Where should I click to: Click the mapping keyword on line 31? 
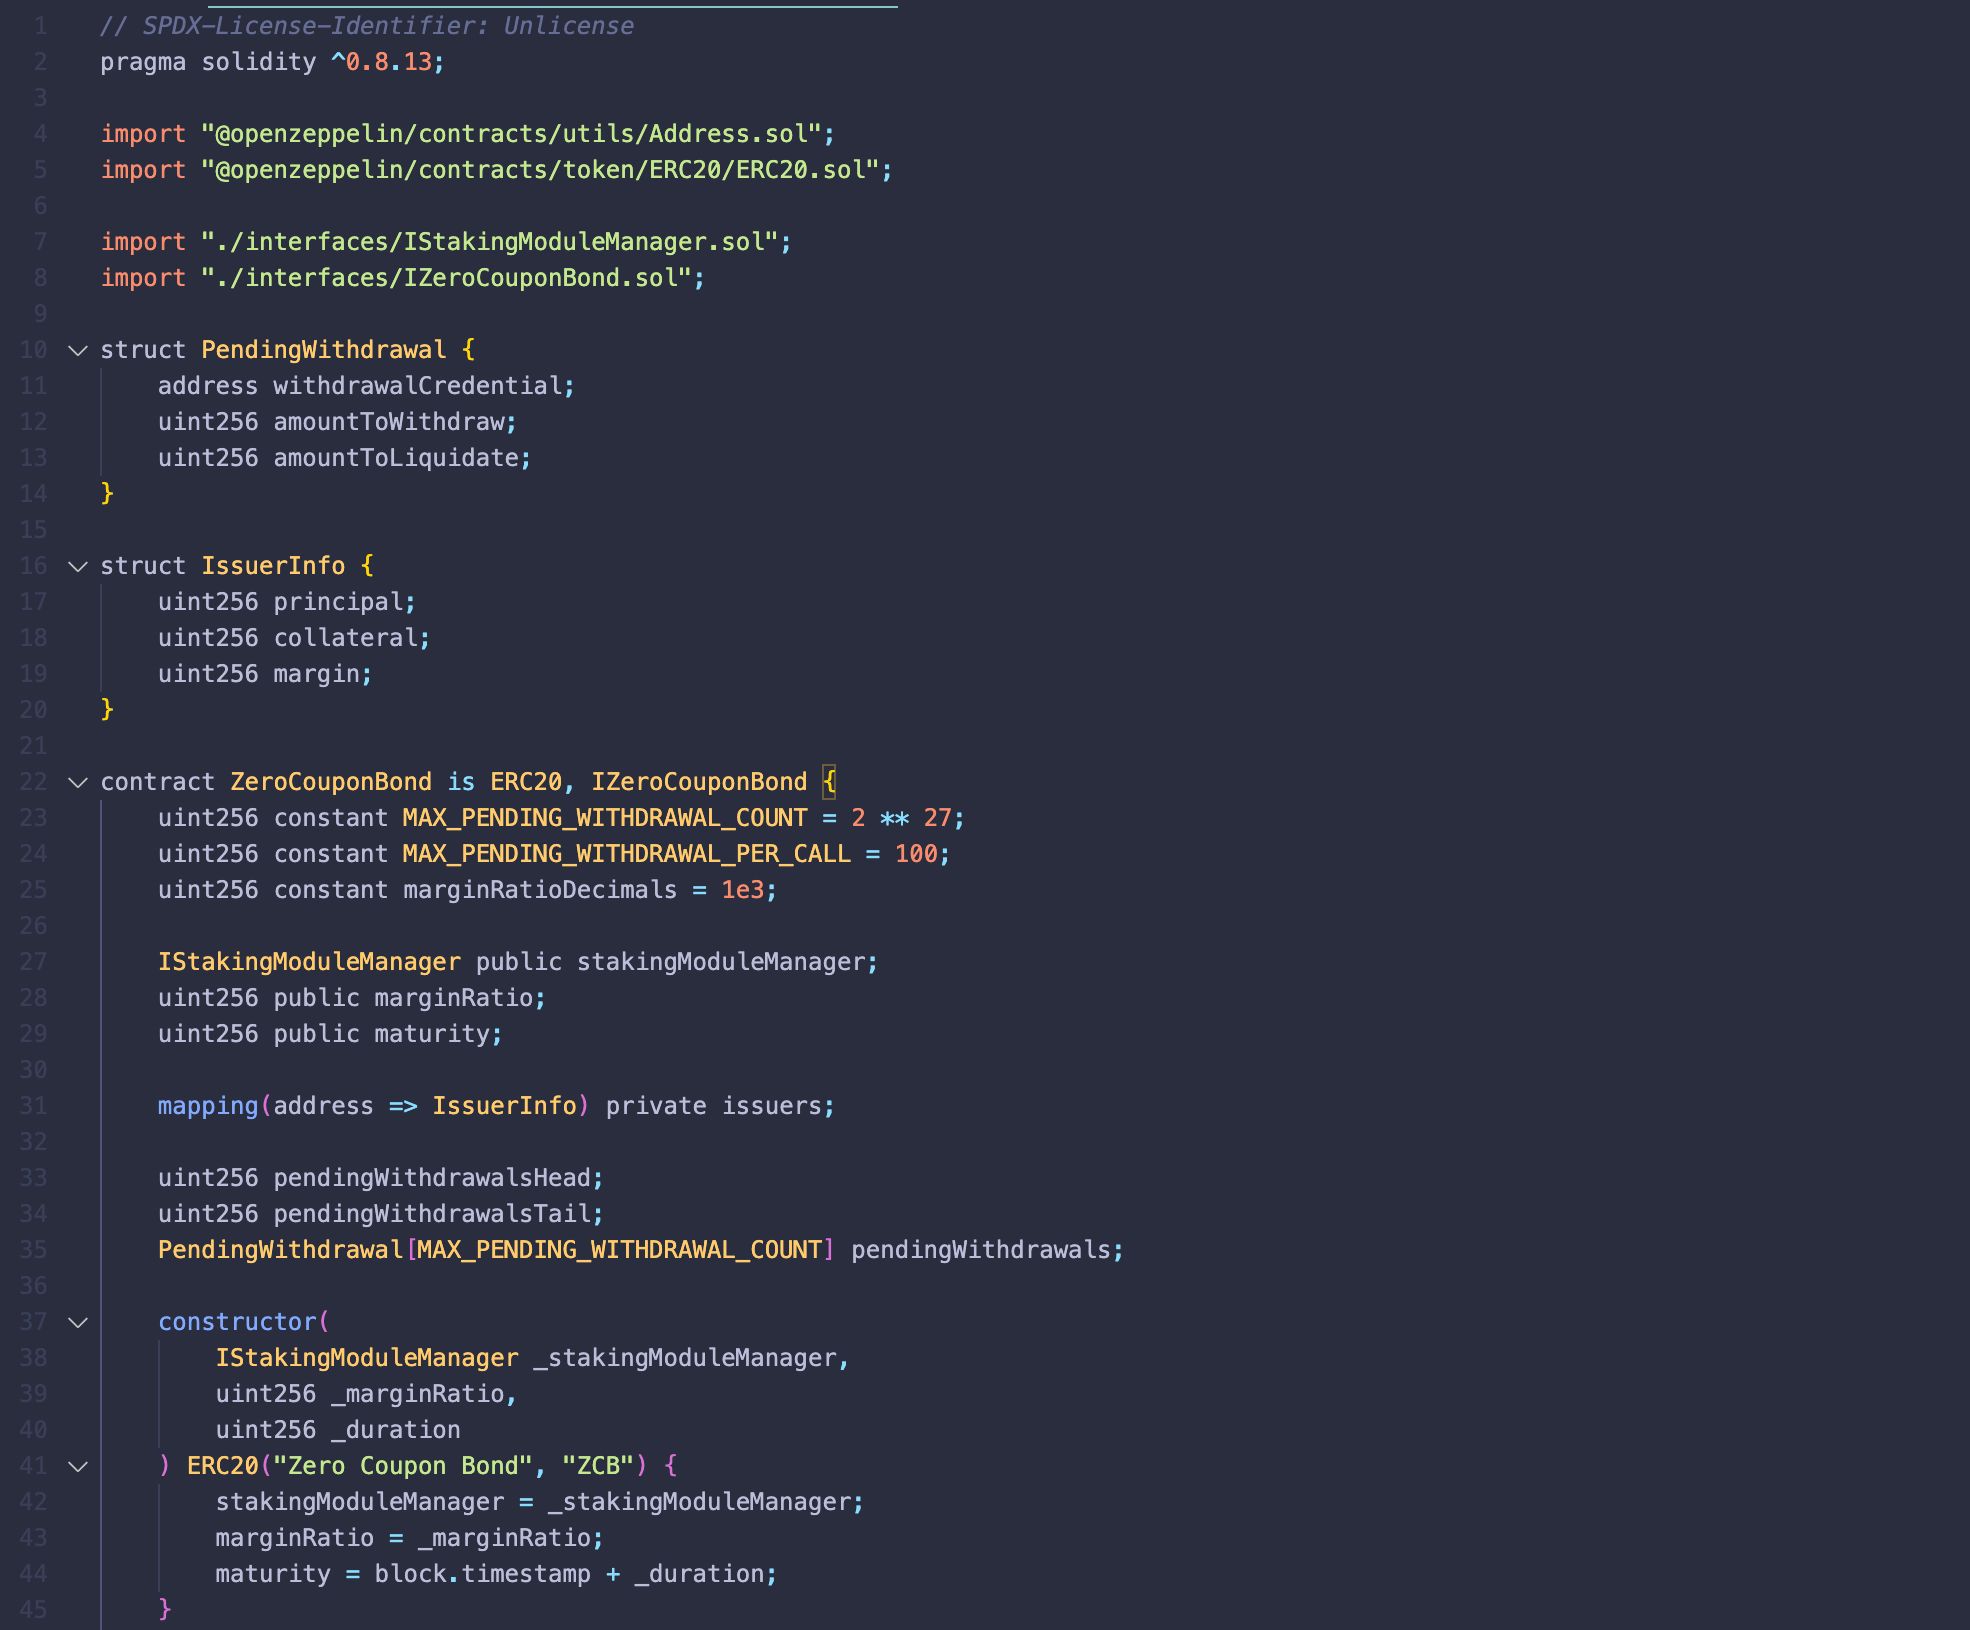[208, 1106]
